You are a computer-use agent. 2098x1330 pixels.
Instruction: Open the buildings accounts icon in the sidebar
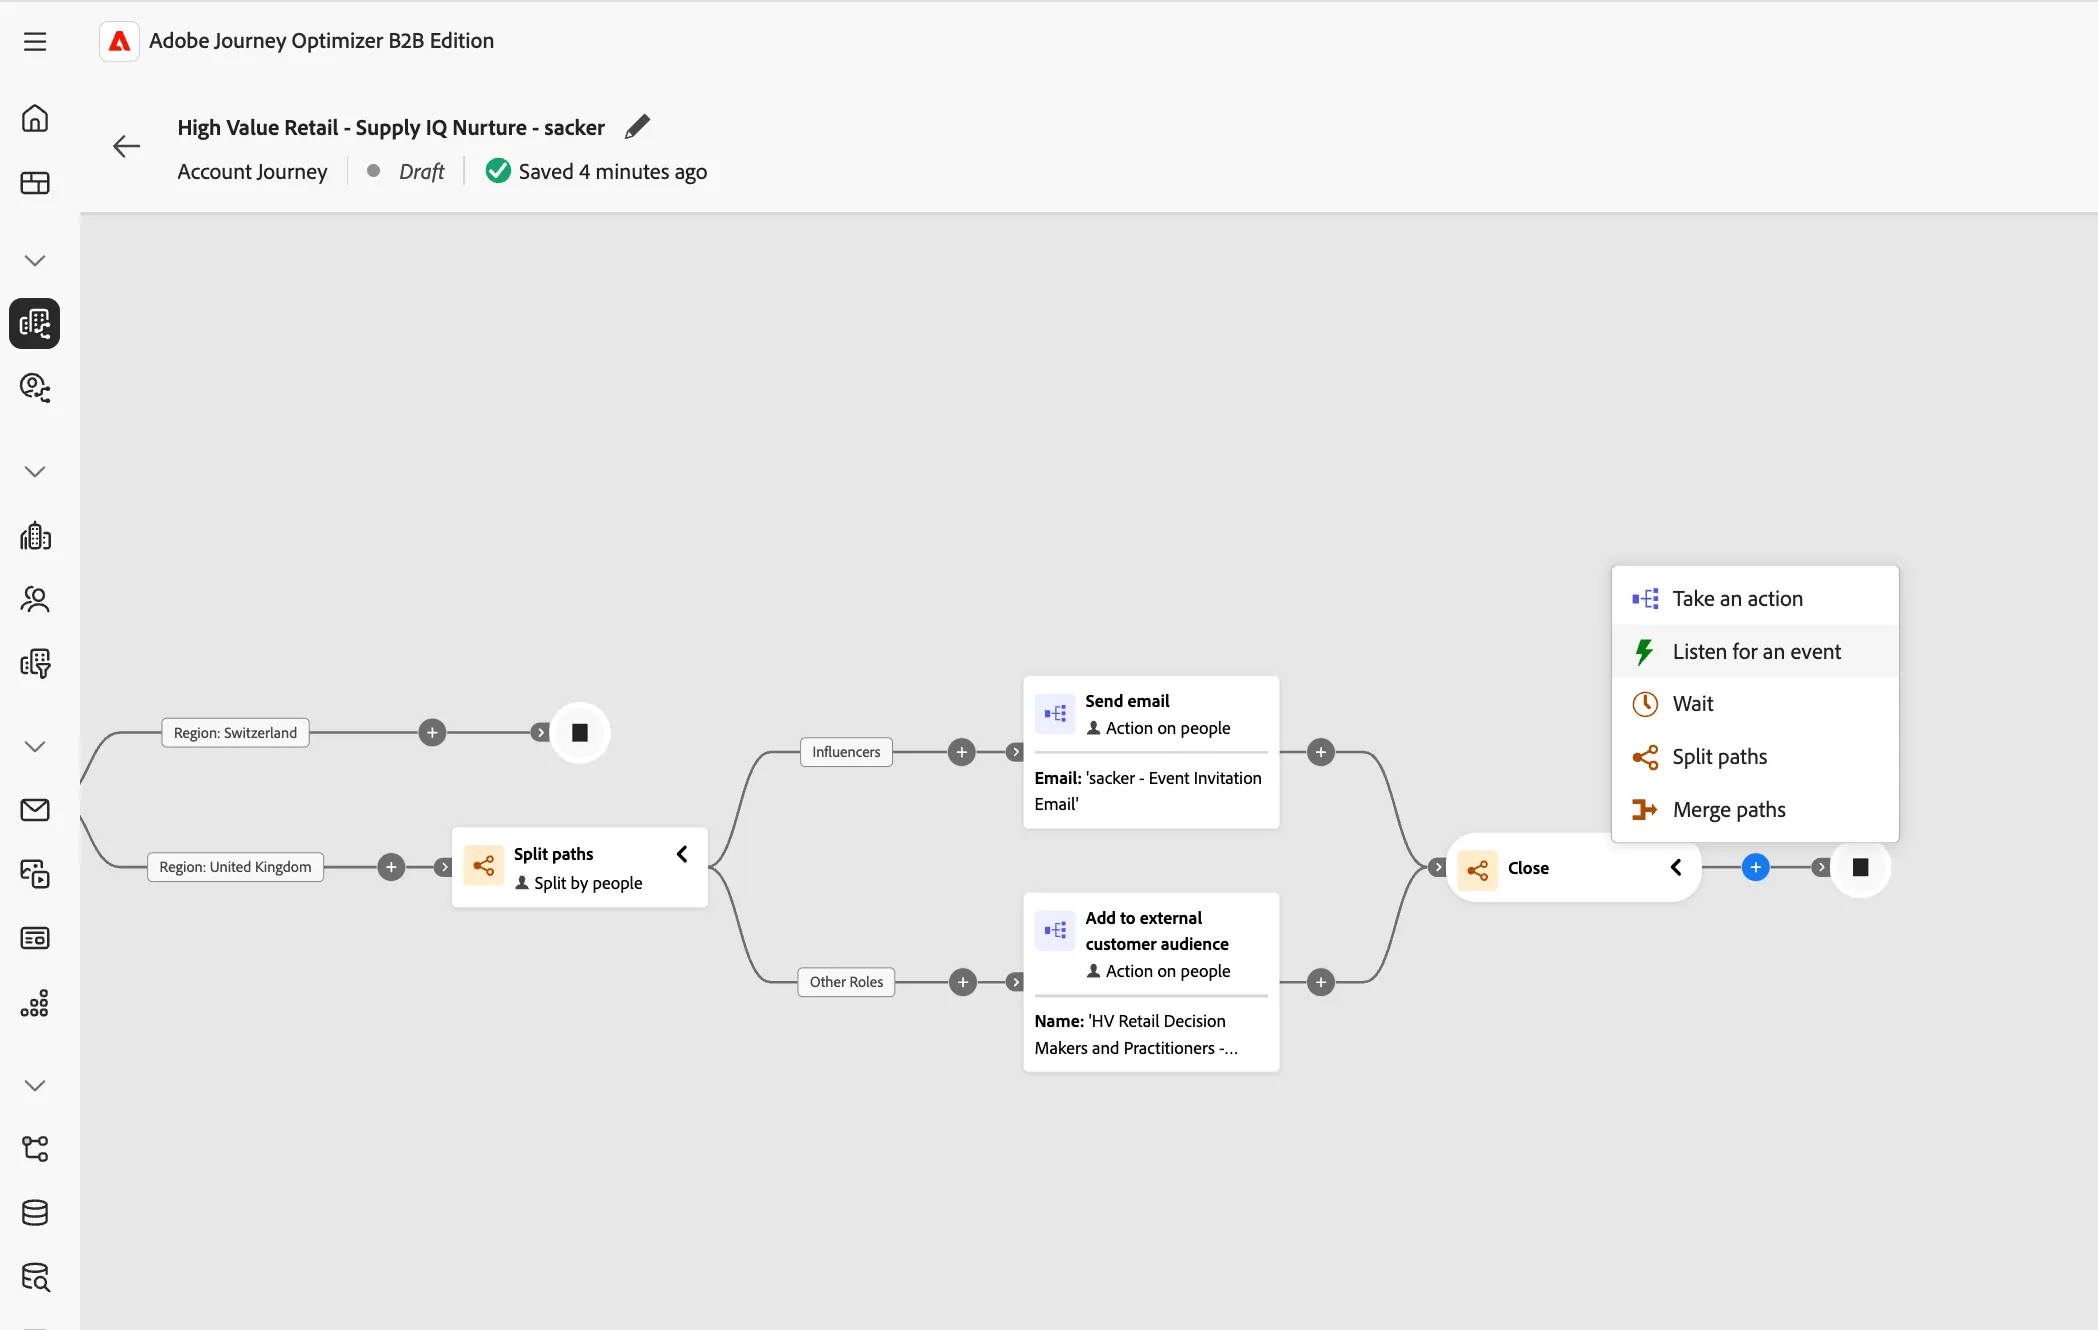(35, 536)
